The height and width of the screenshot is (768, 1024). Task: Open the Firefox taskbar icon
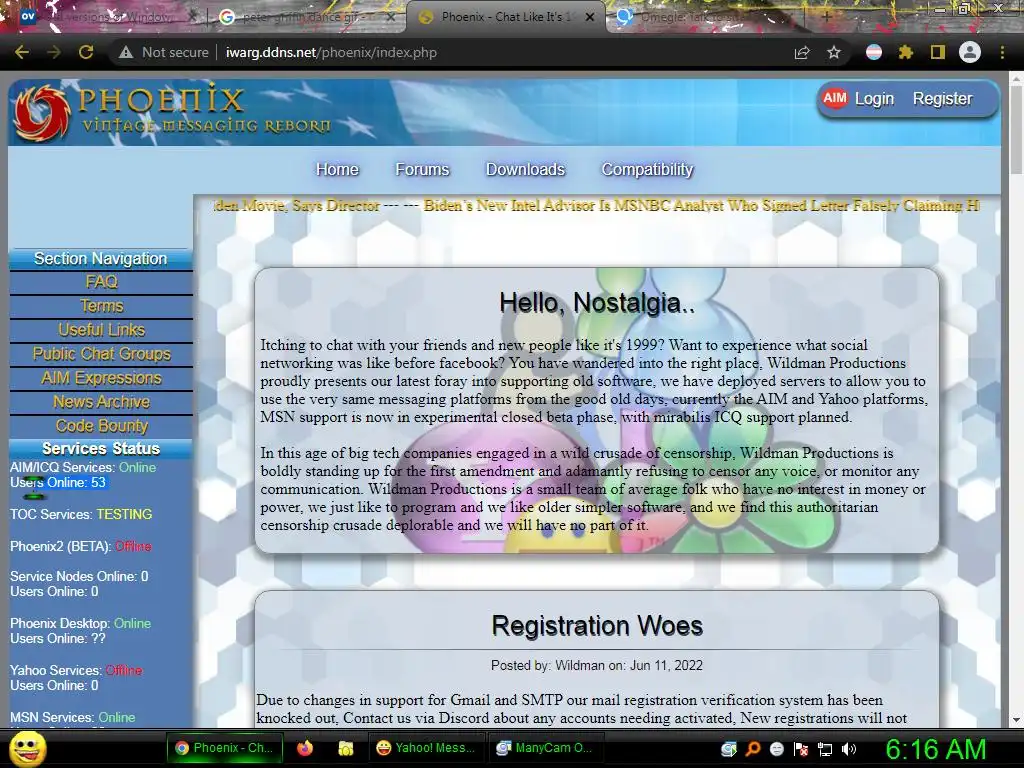point(305,748)
